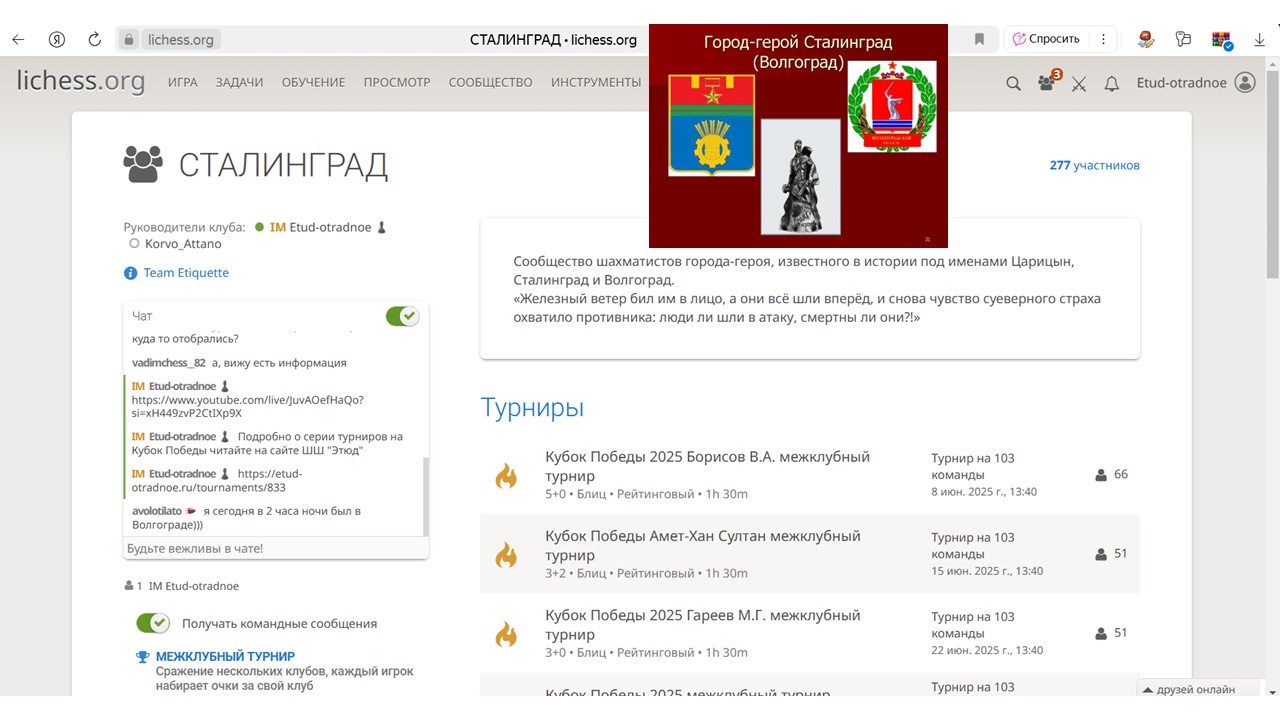Open Кубок Победы 2025 Борисов В.А. tournament
1280x720 pixels.
coord(707,466)
